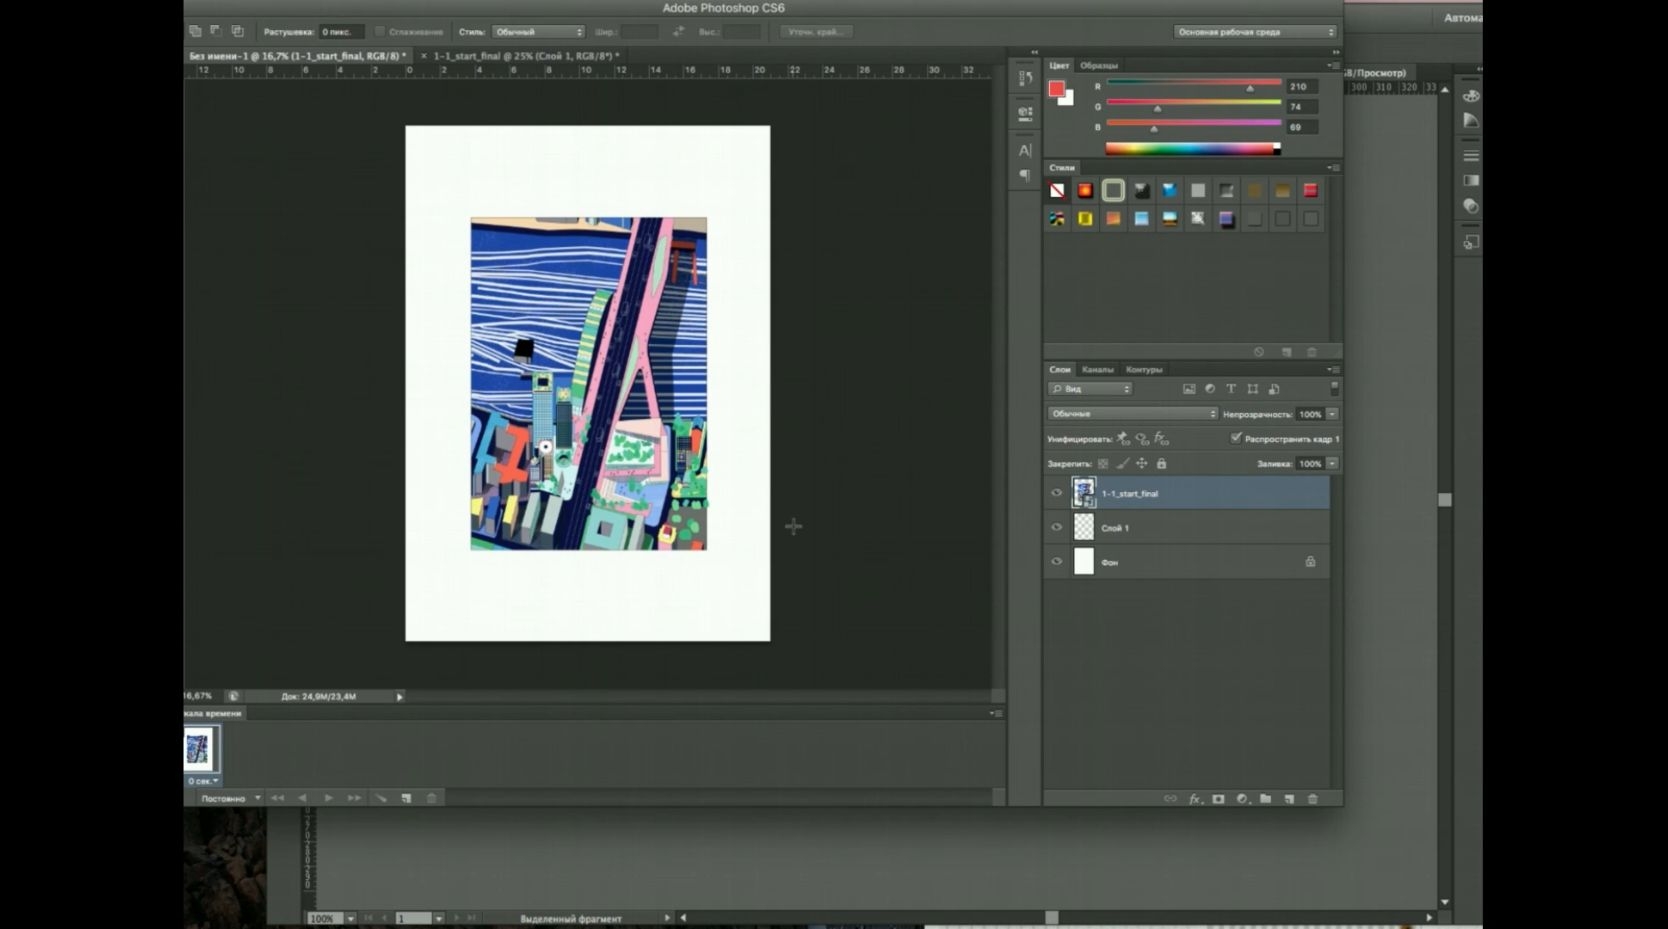Hide the Фон background layer
The width and height of the screenshot is (1668, 929).
click(1057, 562)
